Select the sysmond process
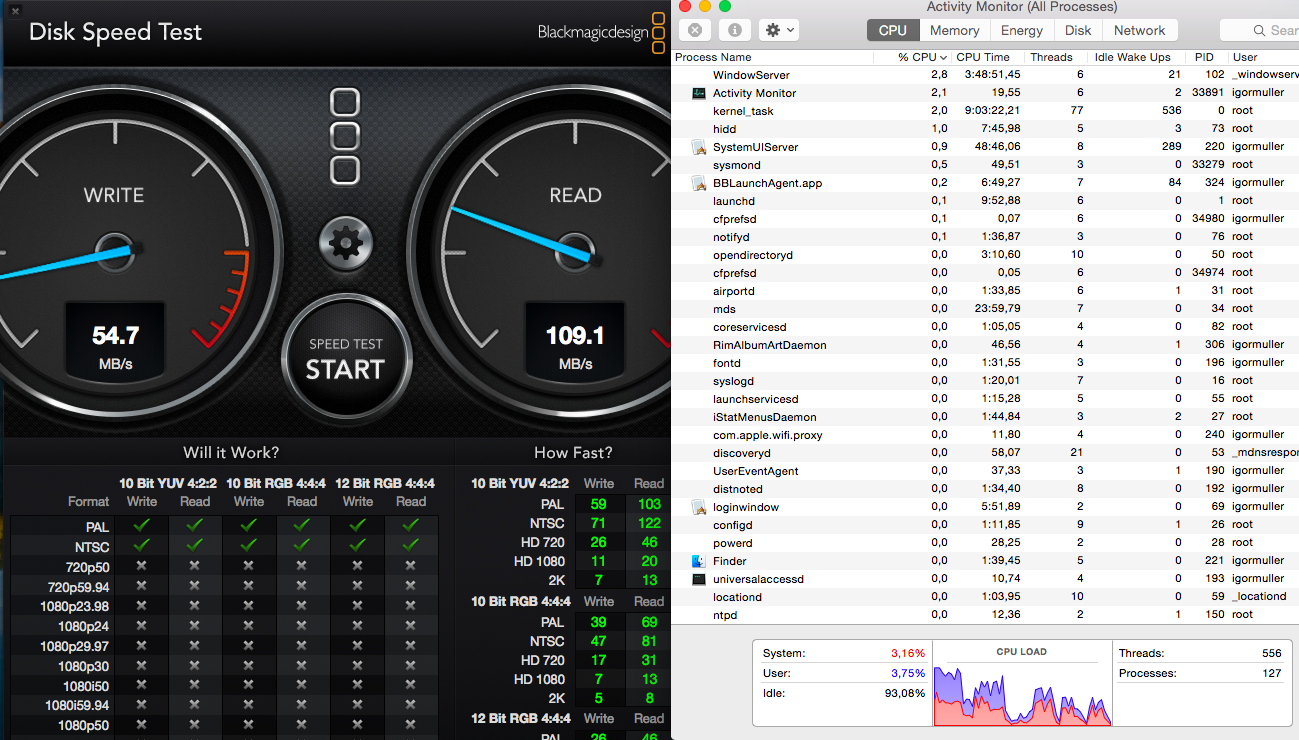Image resolution: width=1299 pixels, height=740 pixels. 985,165
